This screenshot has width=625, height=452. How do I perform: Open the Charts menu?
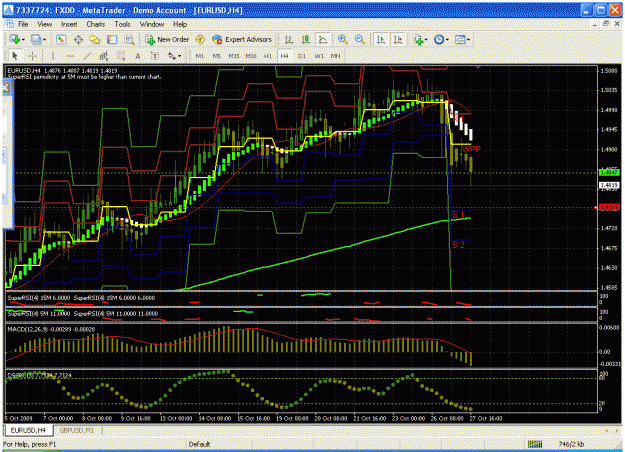tap(96, 24)
